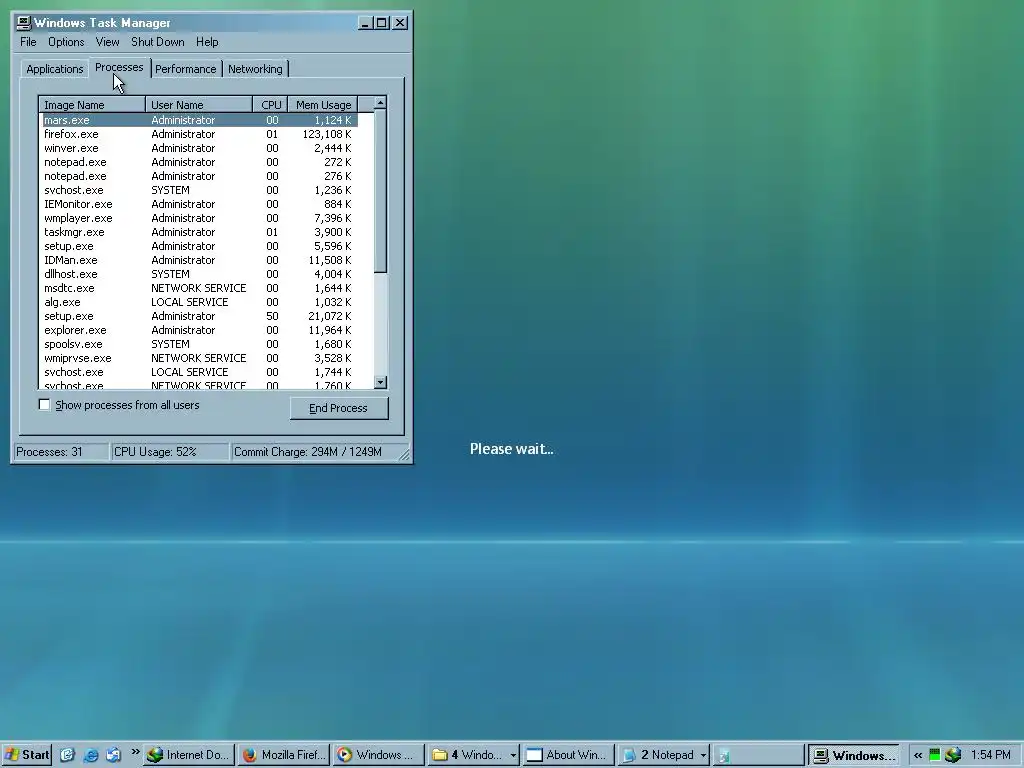
Task: Sort by Mem Usage column header
Action: (x=323, y=104)
